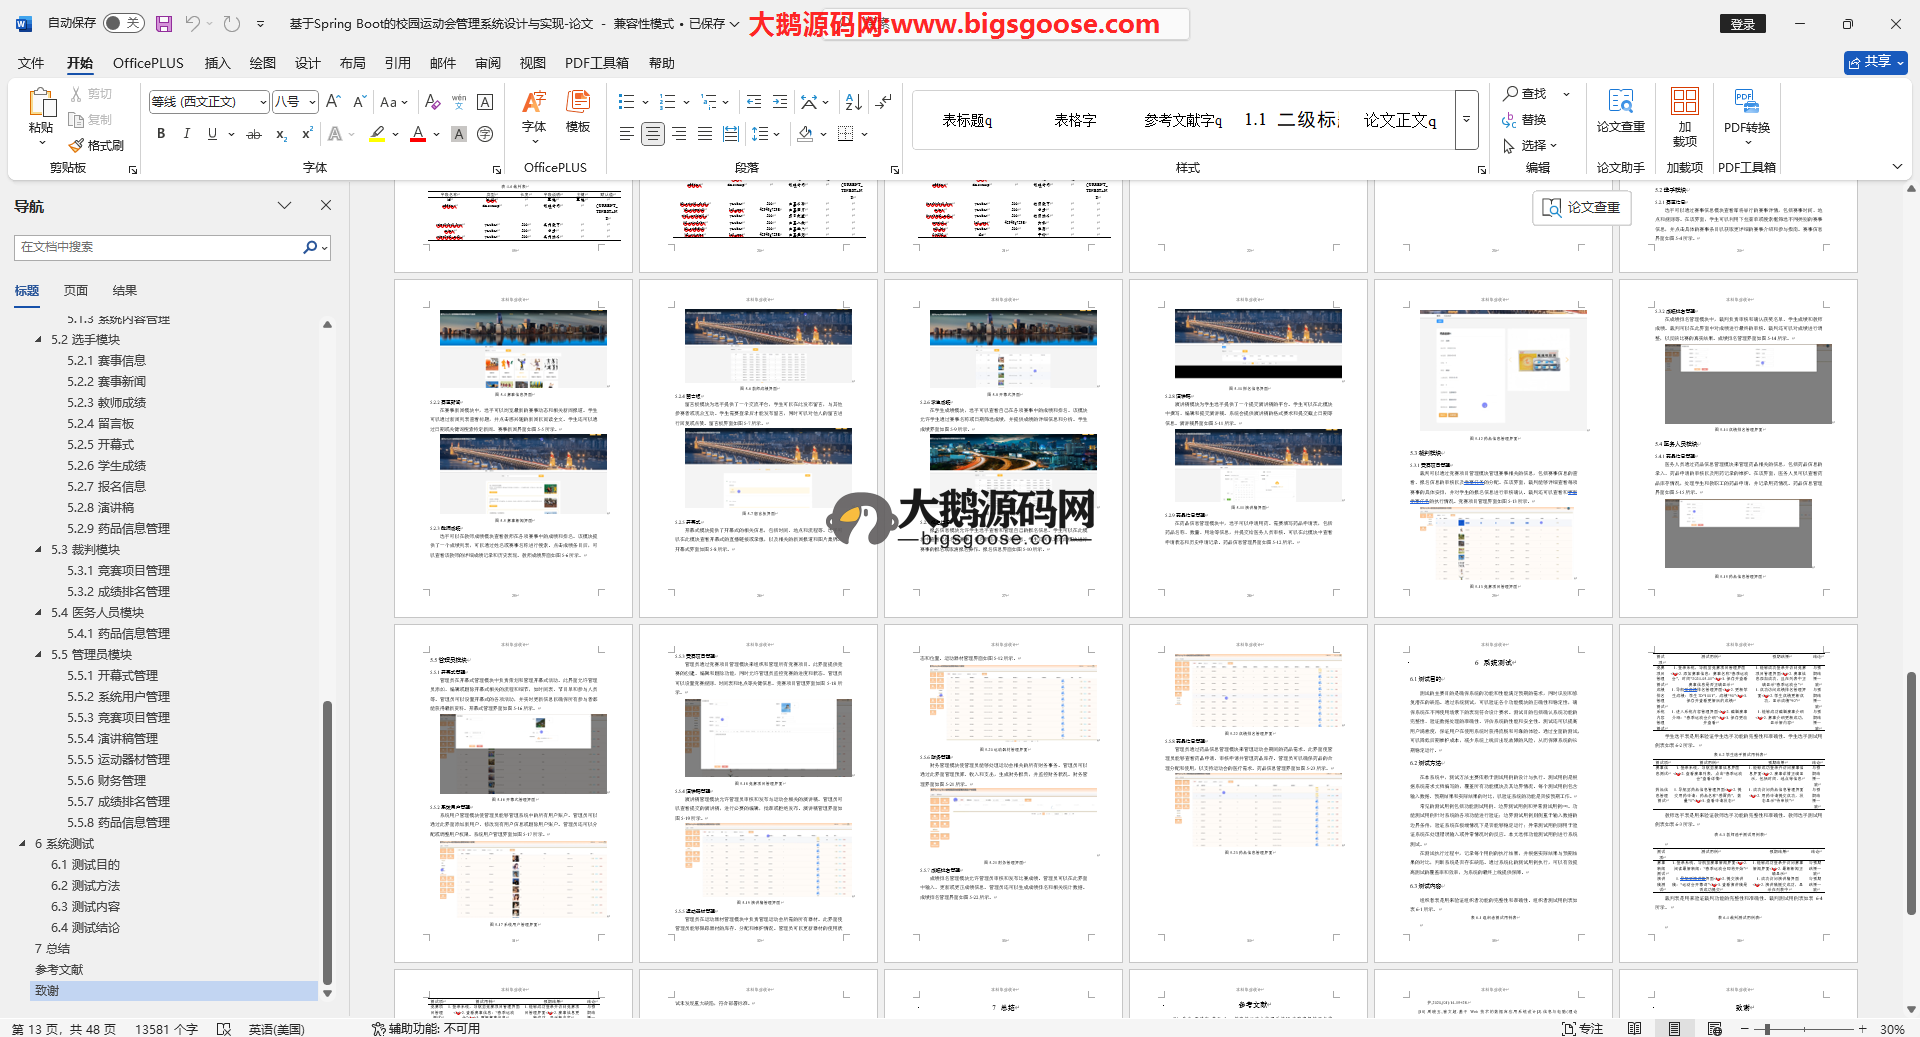
Task: Toggle the AutoSave switch
Action: tap(122, 23)
